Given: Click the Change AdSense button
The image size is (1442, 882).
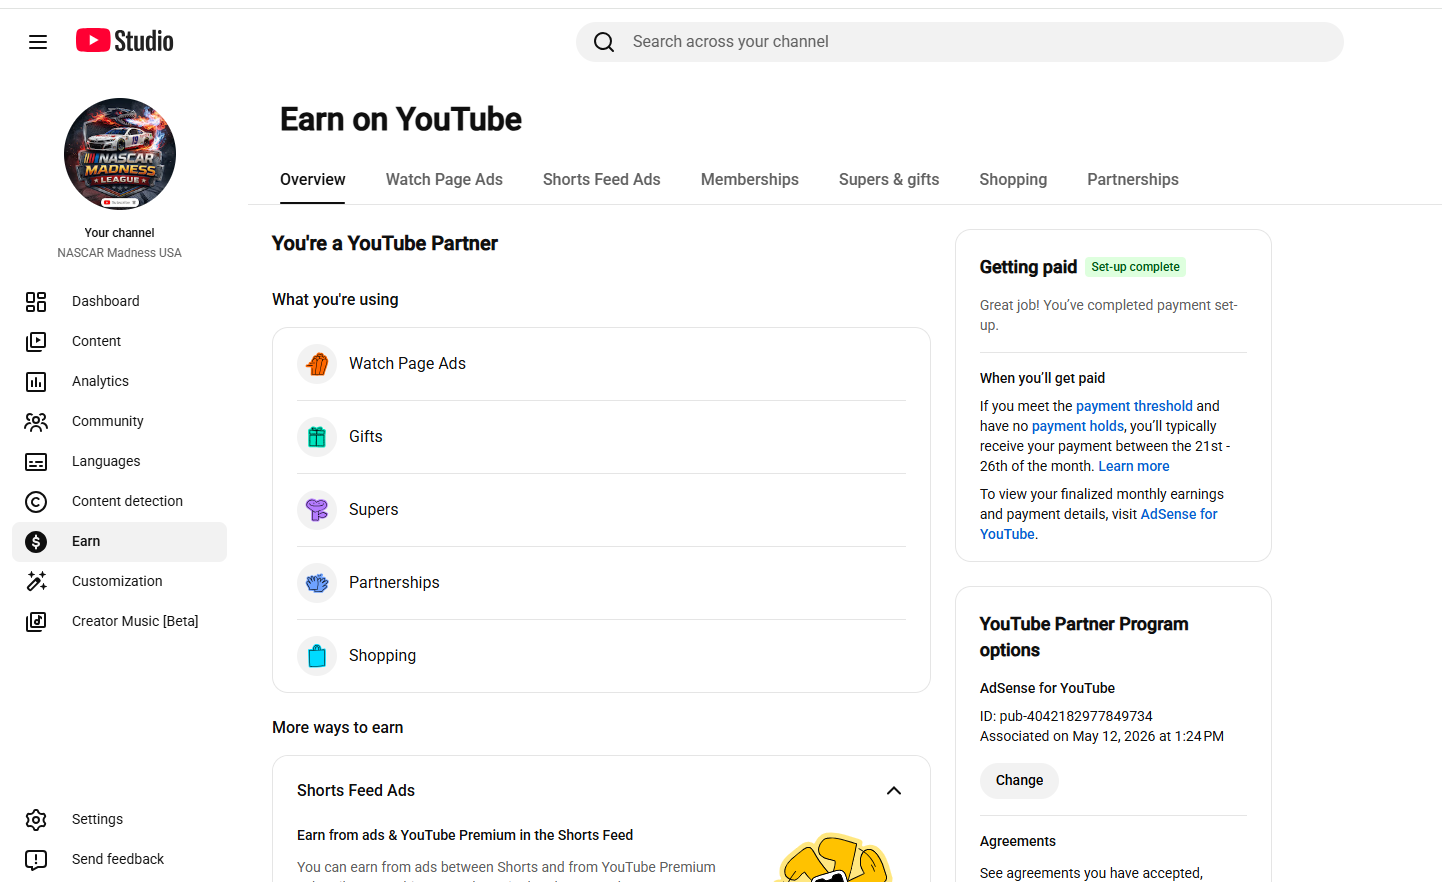Looking at the screenshot, I should click(x=1019, y=781).
